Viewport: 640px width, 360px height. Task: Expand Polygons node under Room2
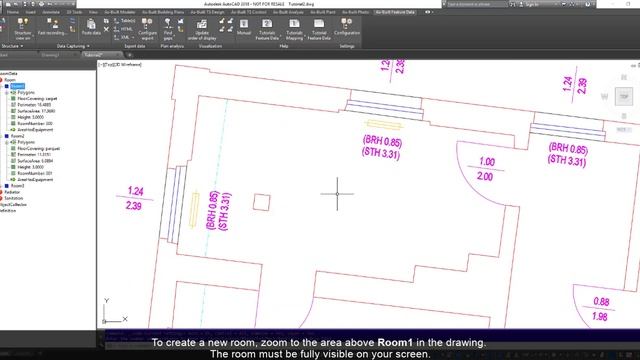click(x=7, y=142)
